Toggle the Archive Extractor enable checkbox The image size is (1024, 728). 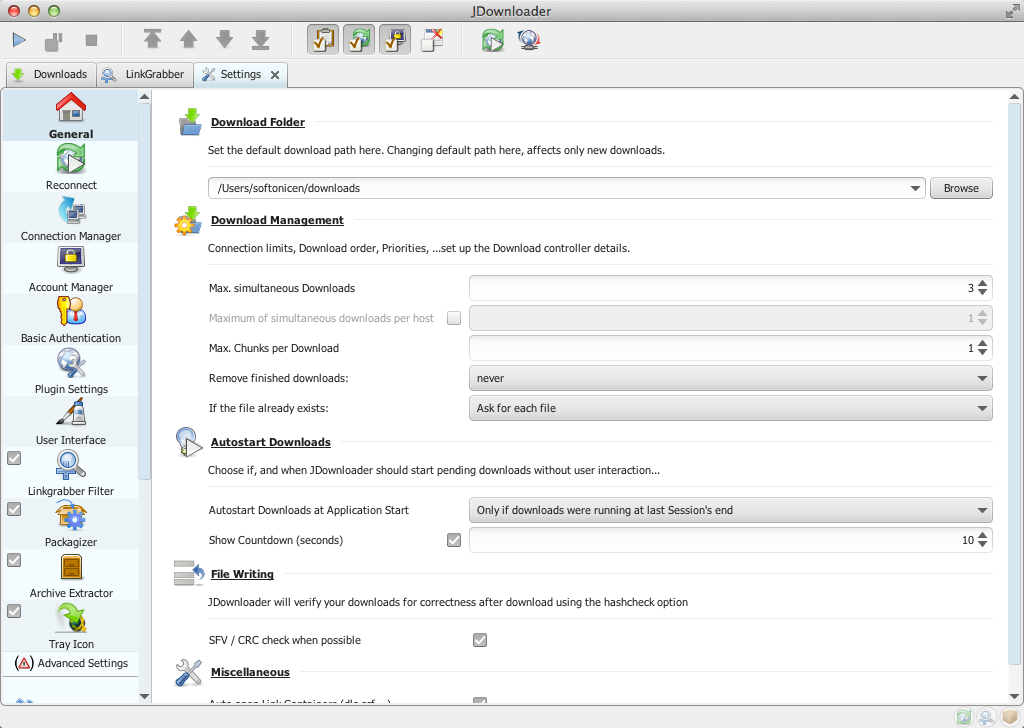14,560
